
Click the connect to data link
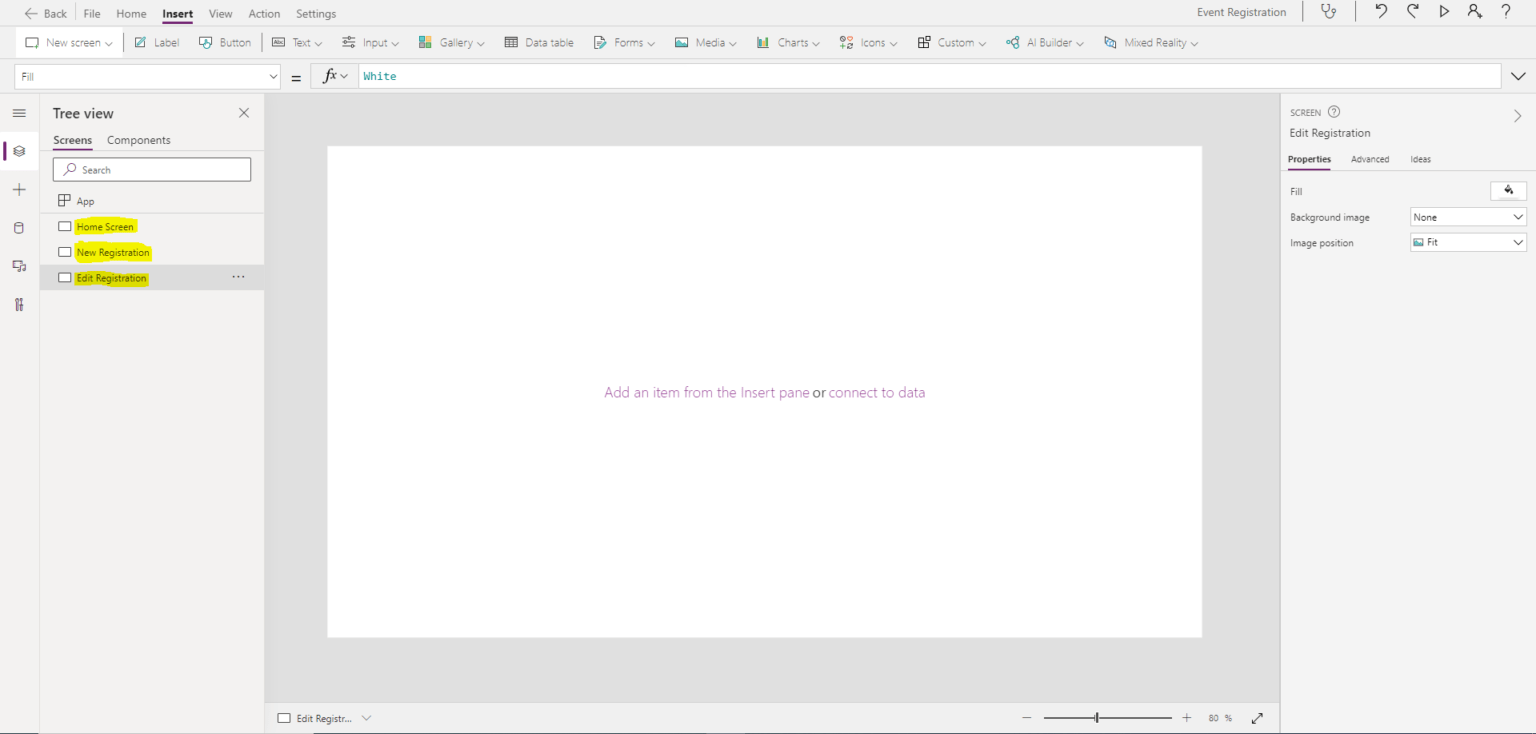tap(877, 392)
